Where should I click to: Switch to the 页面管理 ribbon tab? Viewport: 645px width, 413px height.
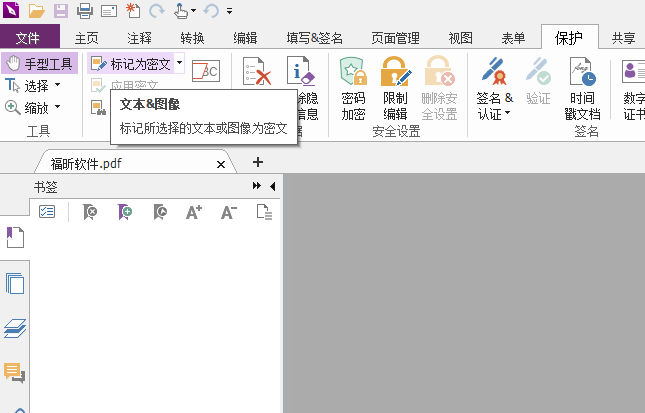point(395,38)
